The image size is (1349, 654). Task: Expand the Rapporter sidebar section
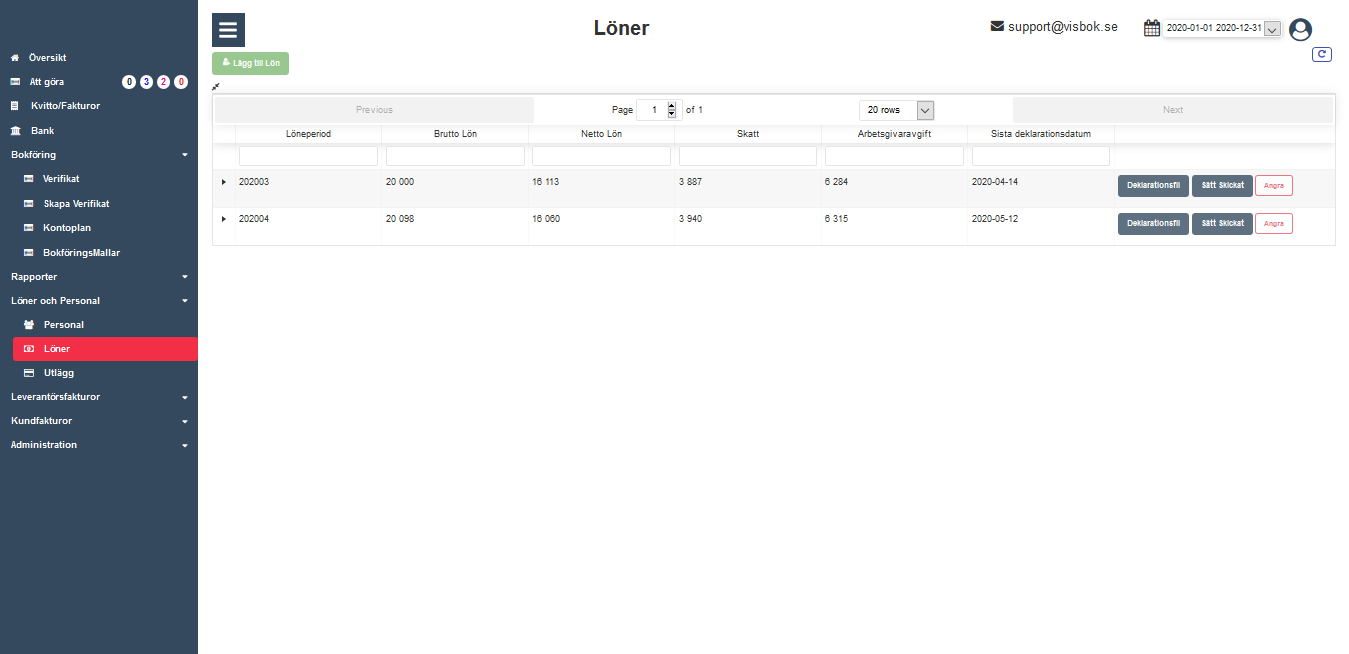184,277
